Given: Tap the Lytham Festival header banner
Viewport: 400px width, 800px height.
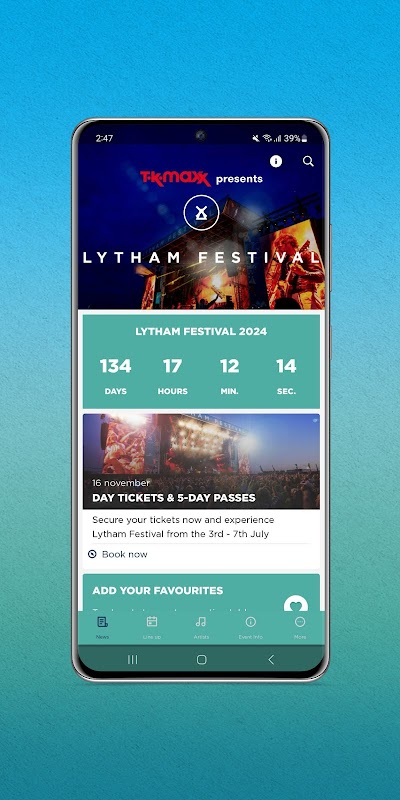Looking at the screenshot, I should [202, 227].
